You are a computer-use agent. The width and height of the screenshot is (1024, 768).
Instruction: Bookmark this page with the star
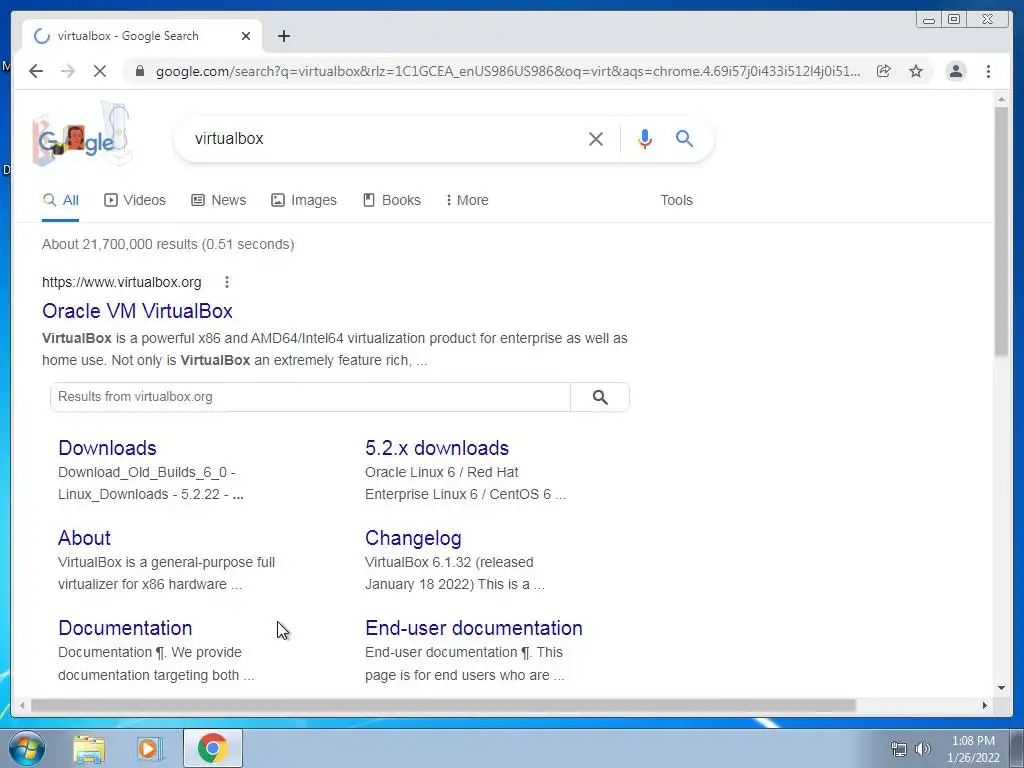pos(916,71)
